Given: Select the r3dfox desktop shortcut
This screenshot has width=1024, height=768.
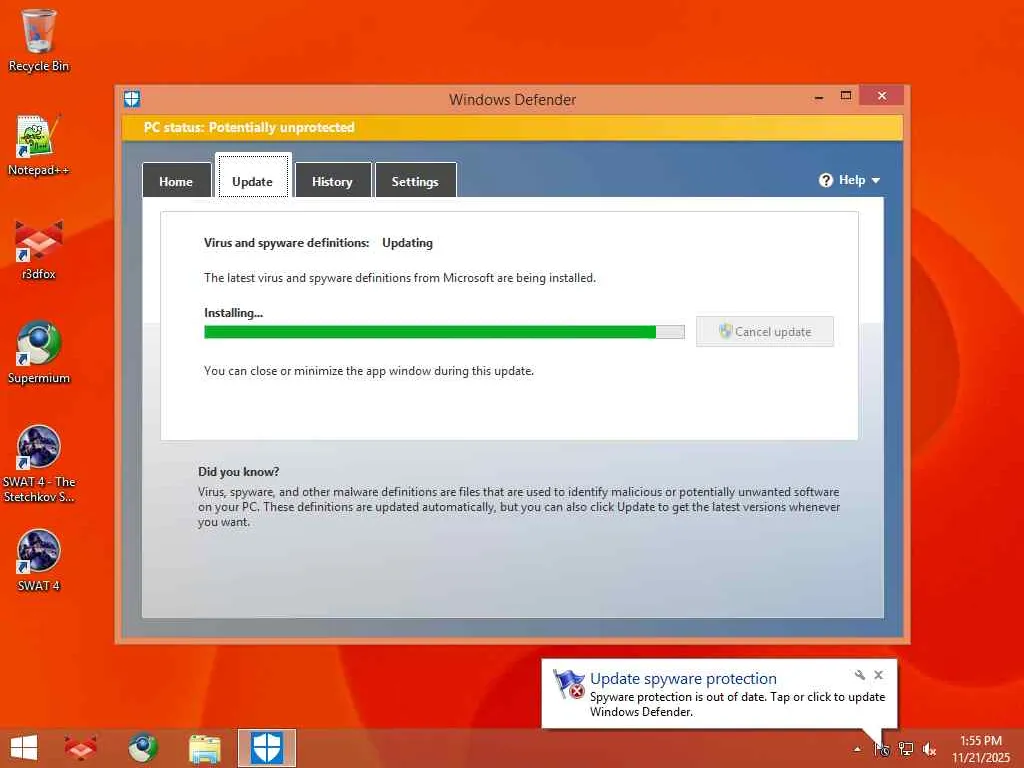Looking at the screenshot, I should click(39, 249).
